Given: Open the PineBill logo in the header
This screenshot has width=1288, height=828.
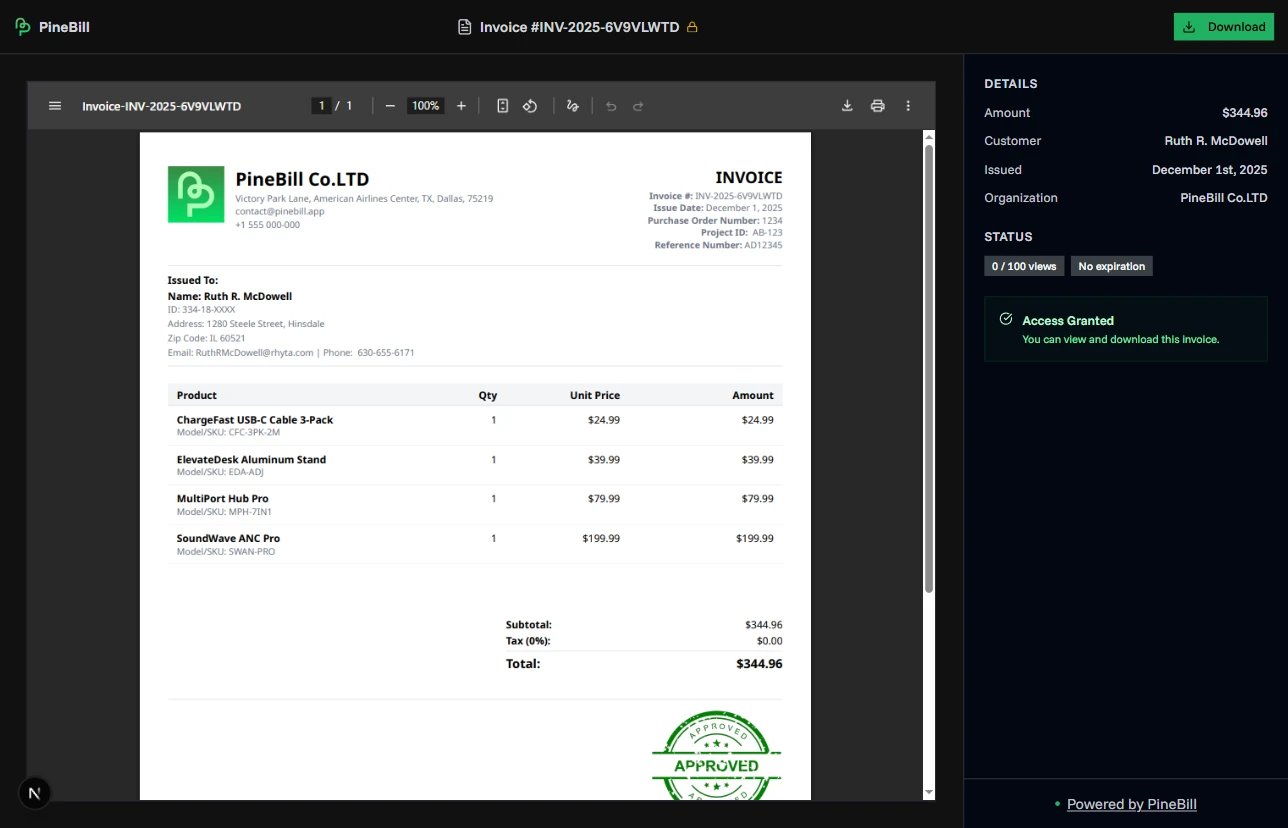Looking at the screenshot, I should 51,26.
